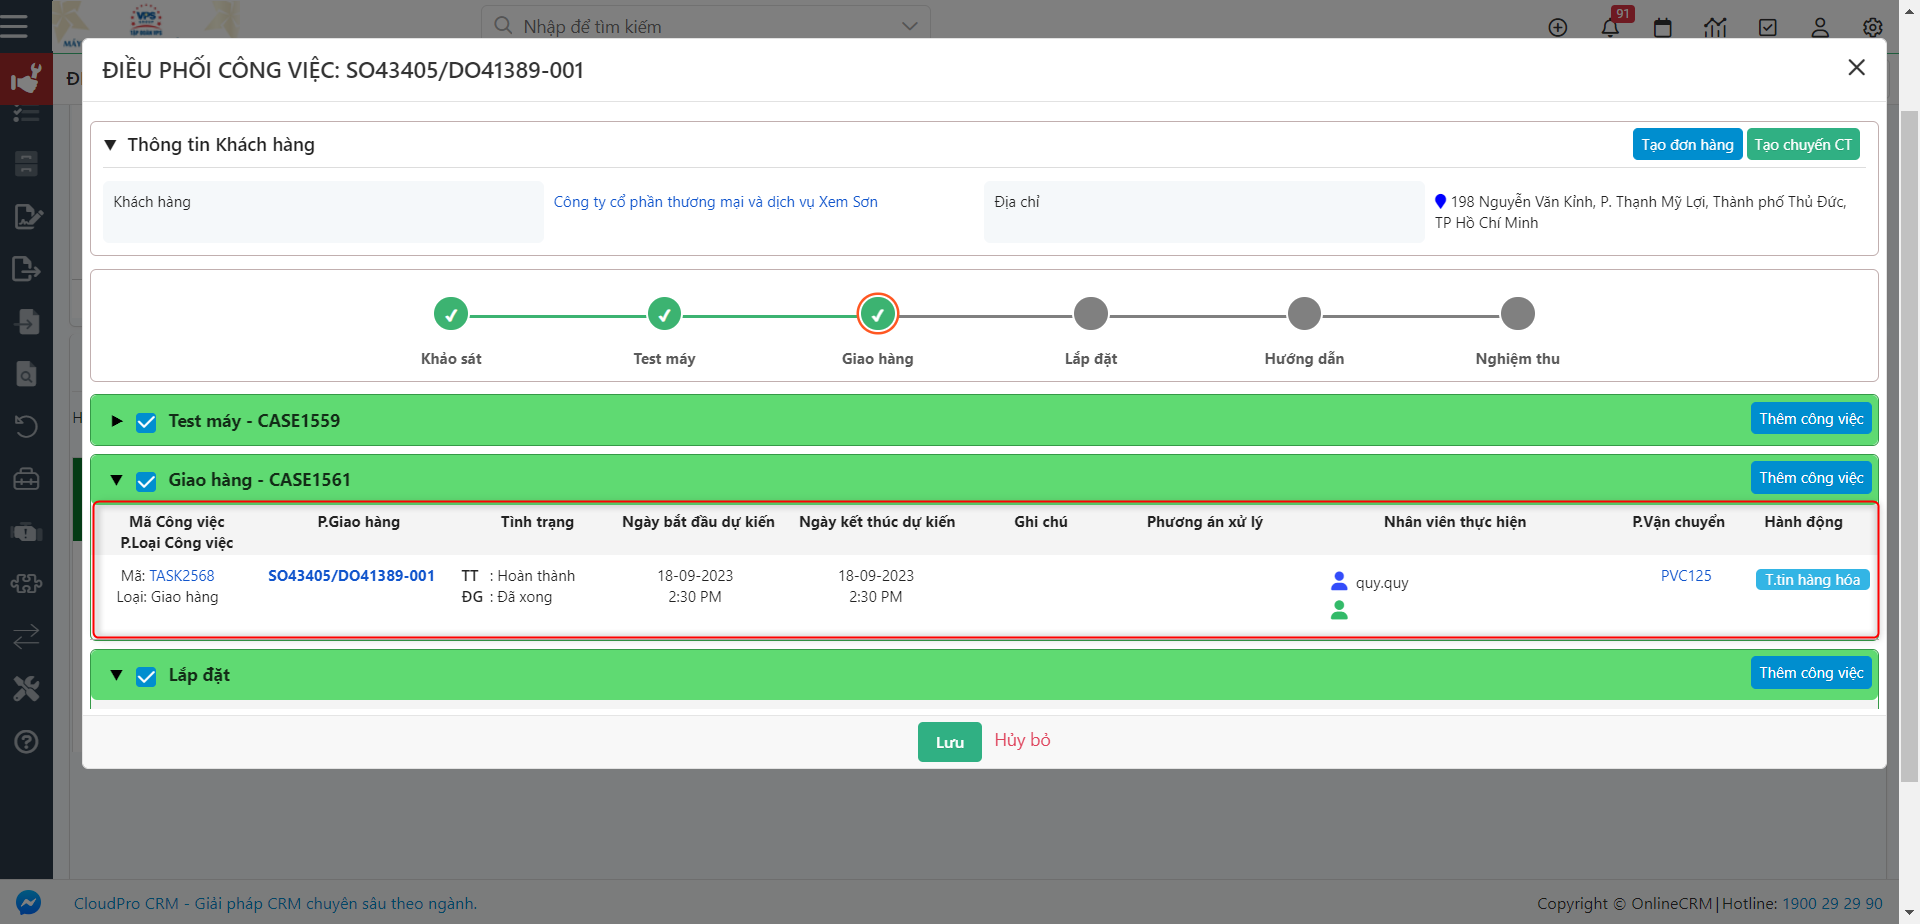This screenshot has width=1920, height=924.
Task: Open the briefcase sidebar icon
Action: [26, 479]
